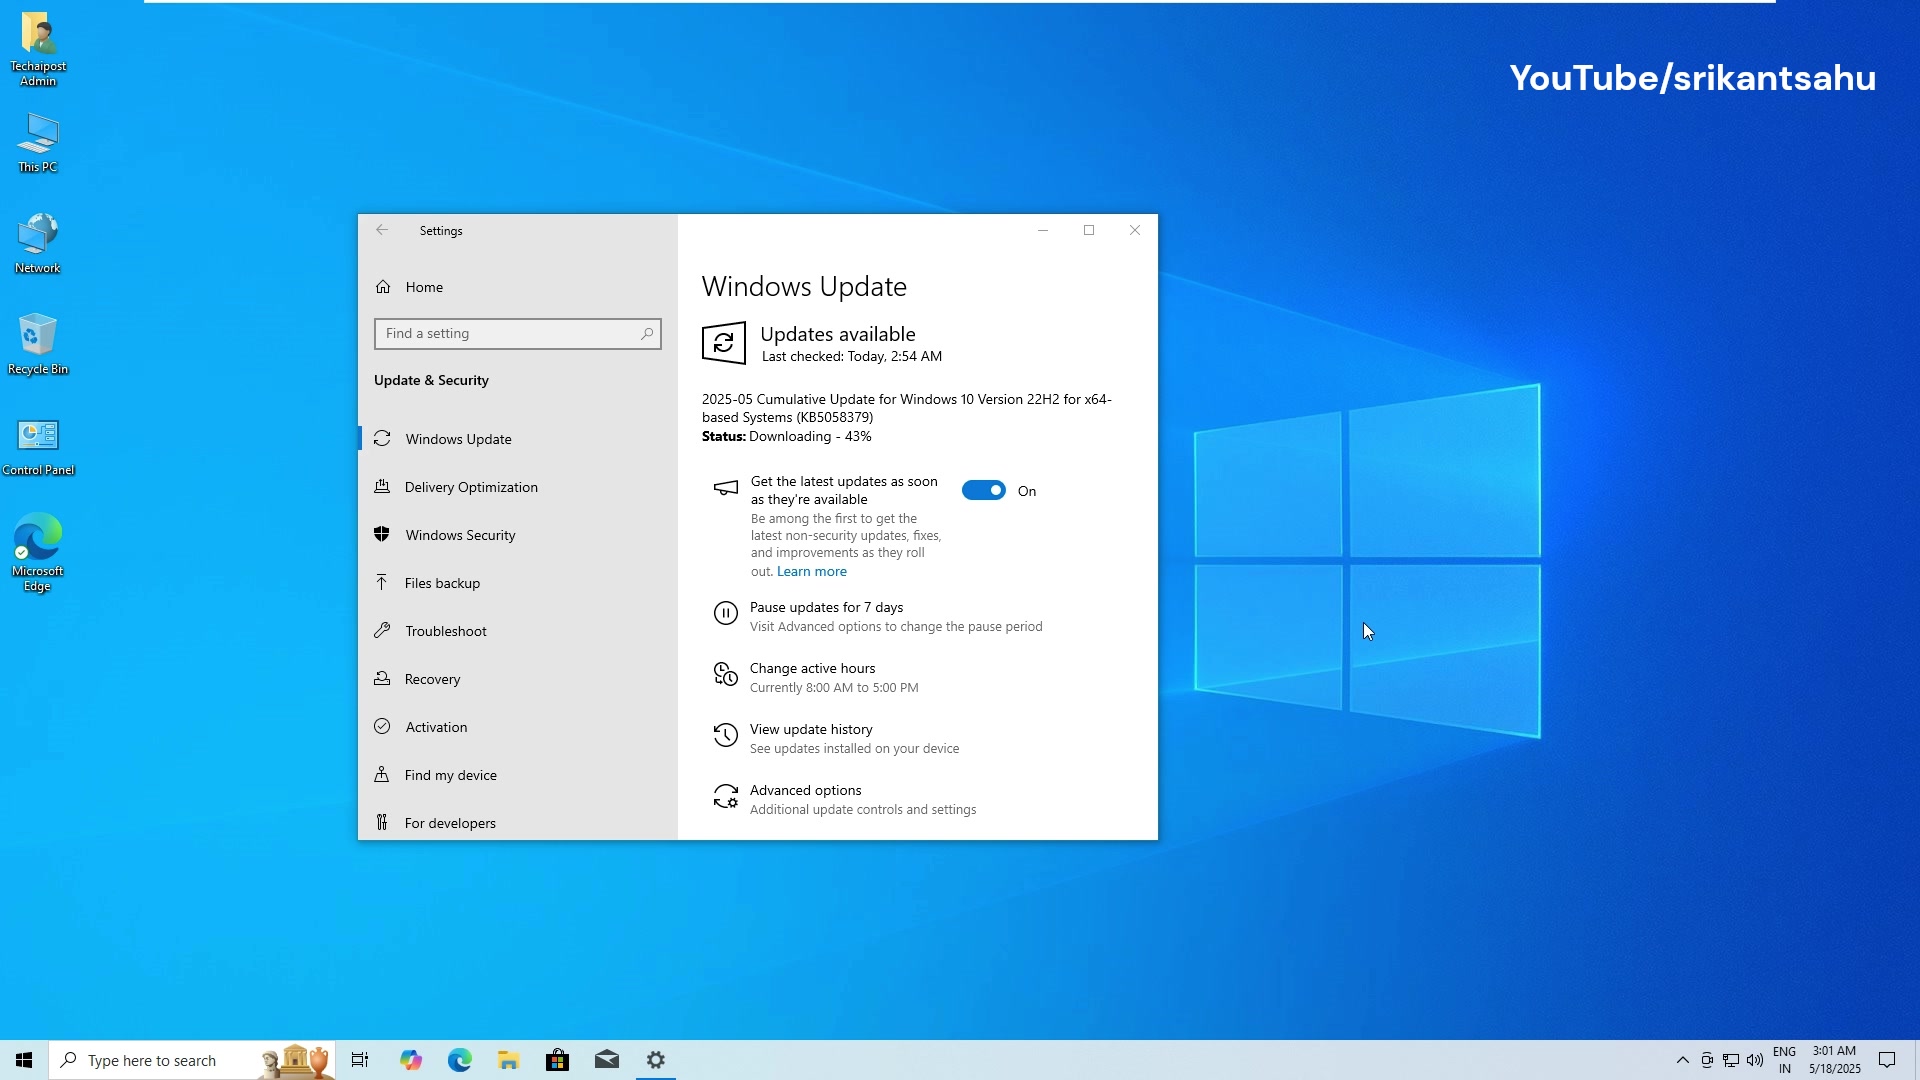Open Find my device settings
Viewport: 1920px width, 1080px height.
[x=450, y=774]
